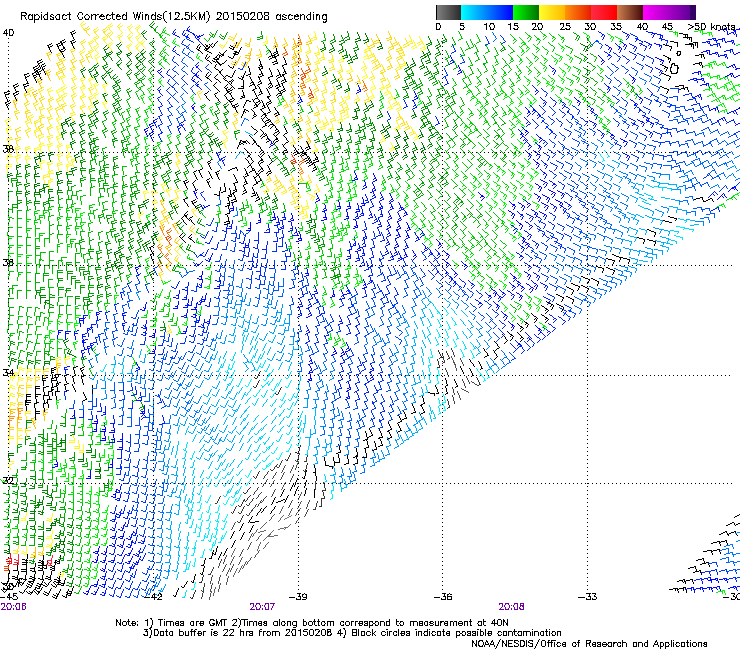Click the legend tick label '10'
This screenshot has height=650, width=740.
489,27
